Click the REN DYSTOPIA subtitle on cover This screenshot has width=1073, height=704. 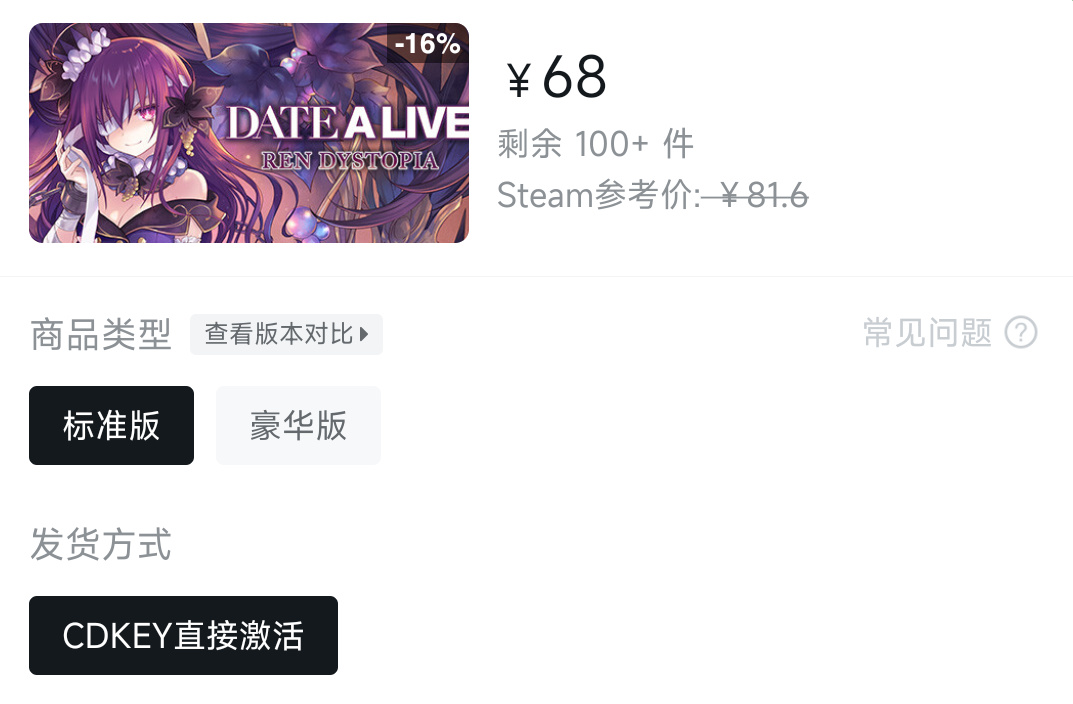349,161
